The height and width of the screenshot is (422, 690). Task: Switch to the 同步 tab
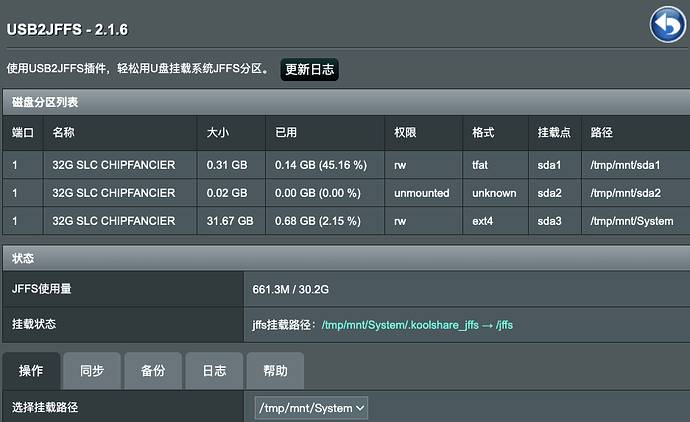pyautogui.click(x=92, y=371)
